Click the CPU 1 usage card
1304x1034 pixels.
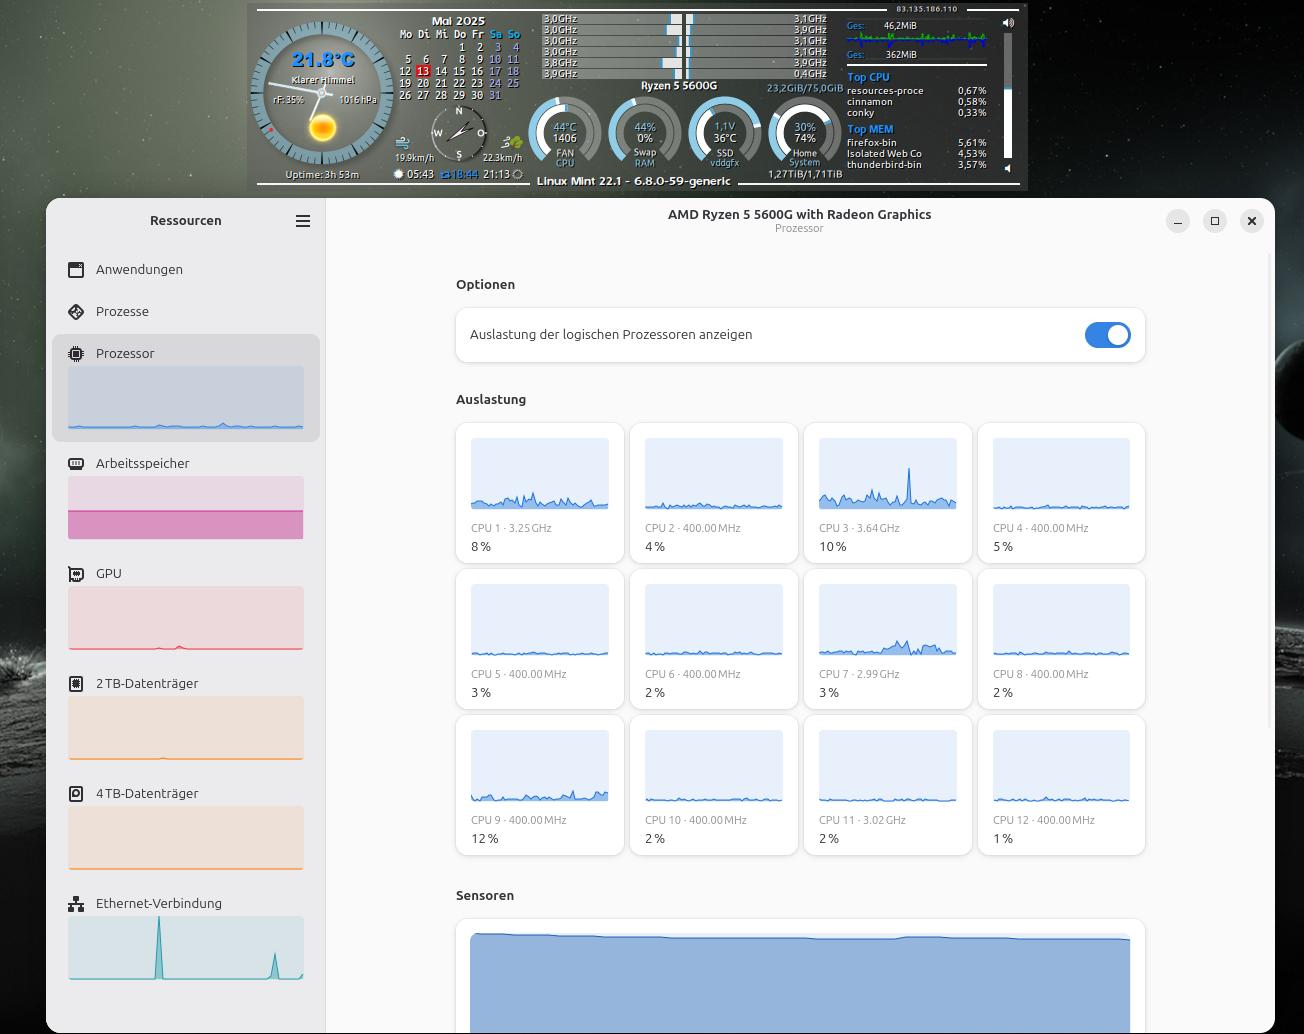click(x=540, y=493)
